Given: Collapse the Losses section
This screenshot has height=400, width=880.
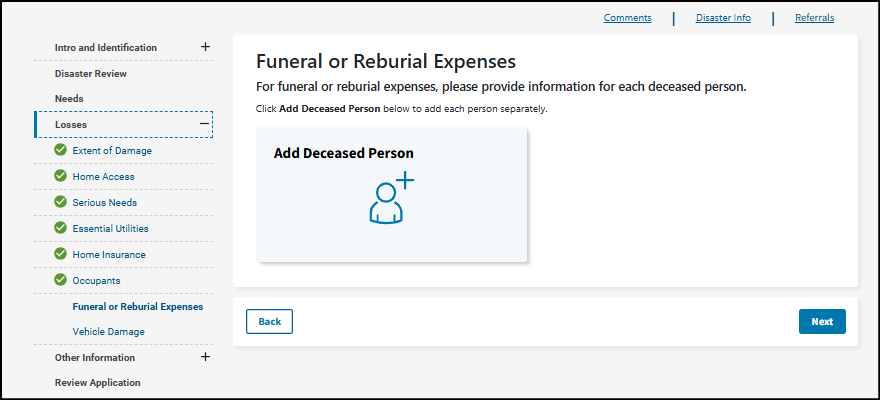Looking at the screenshot, I should pos(205,124).
